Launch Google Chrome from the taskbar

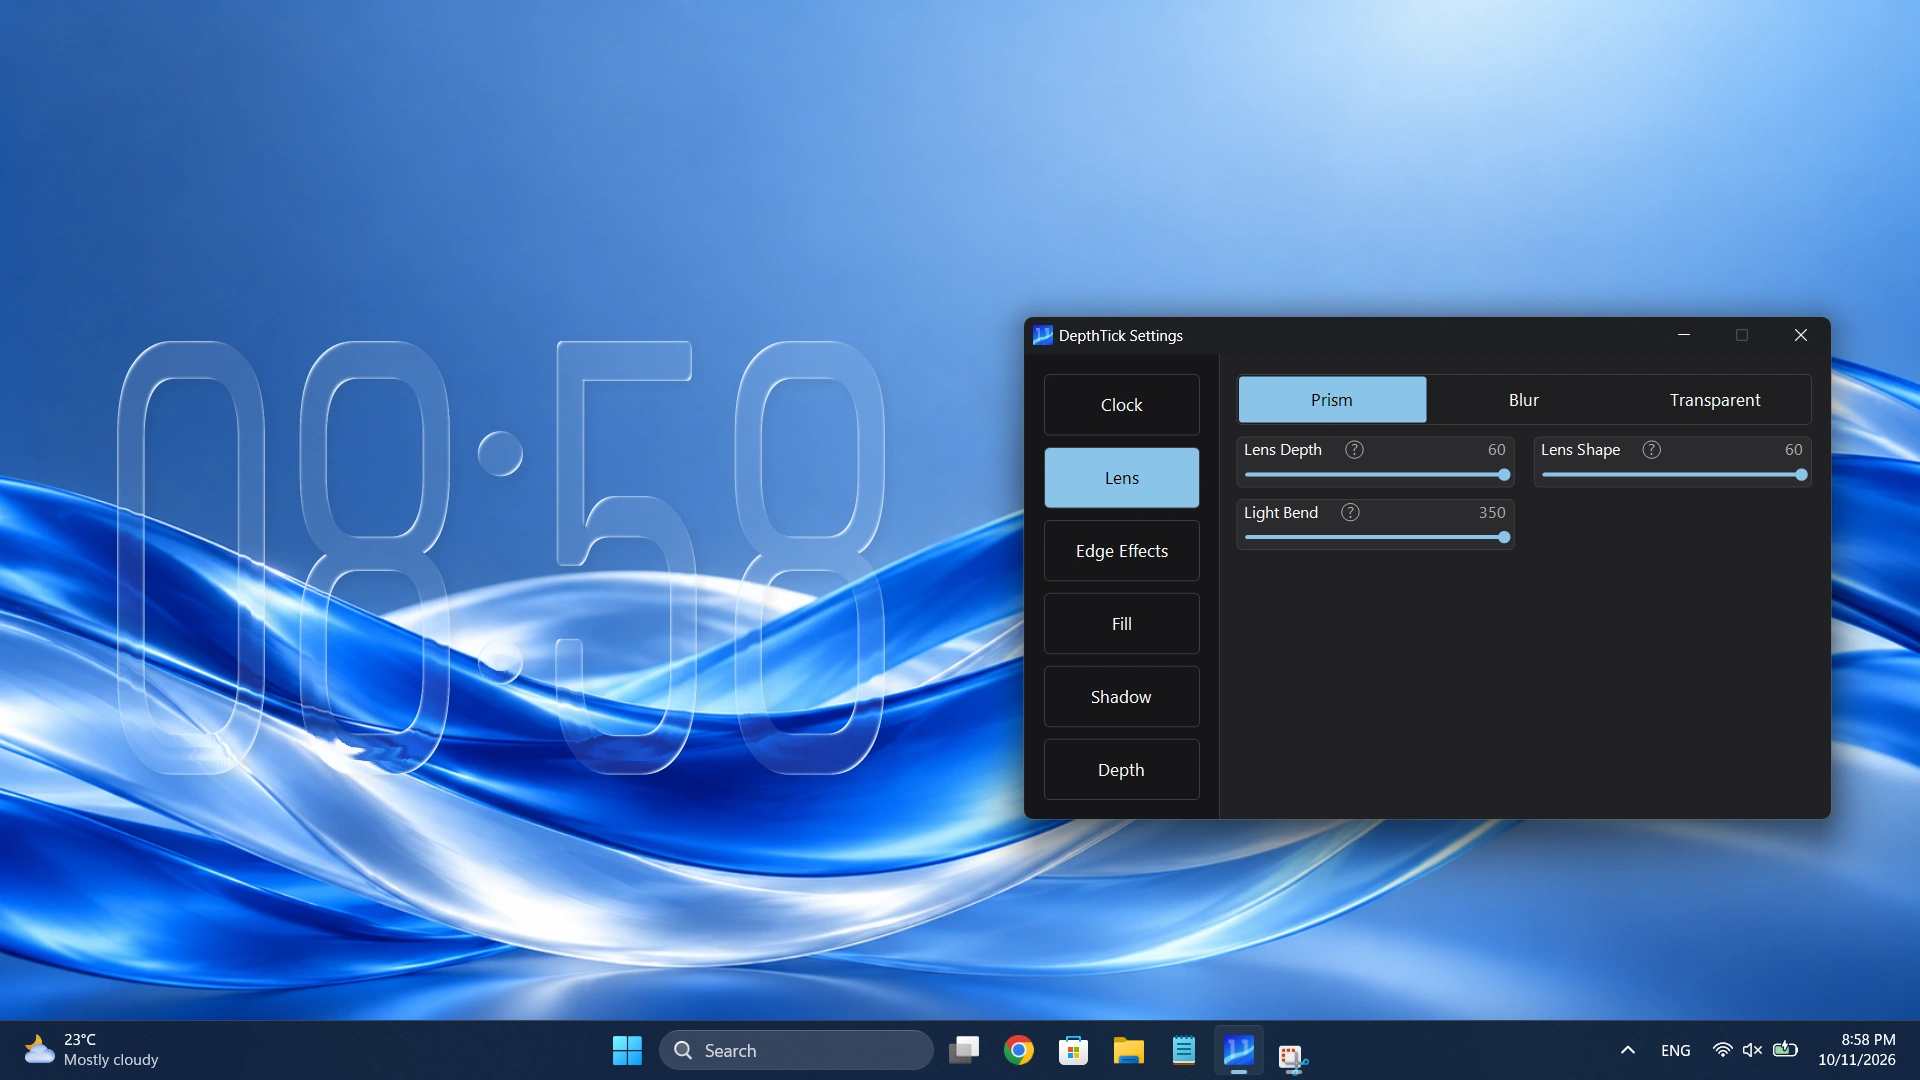pos(1019,1050)
